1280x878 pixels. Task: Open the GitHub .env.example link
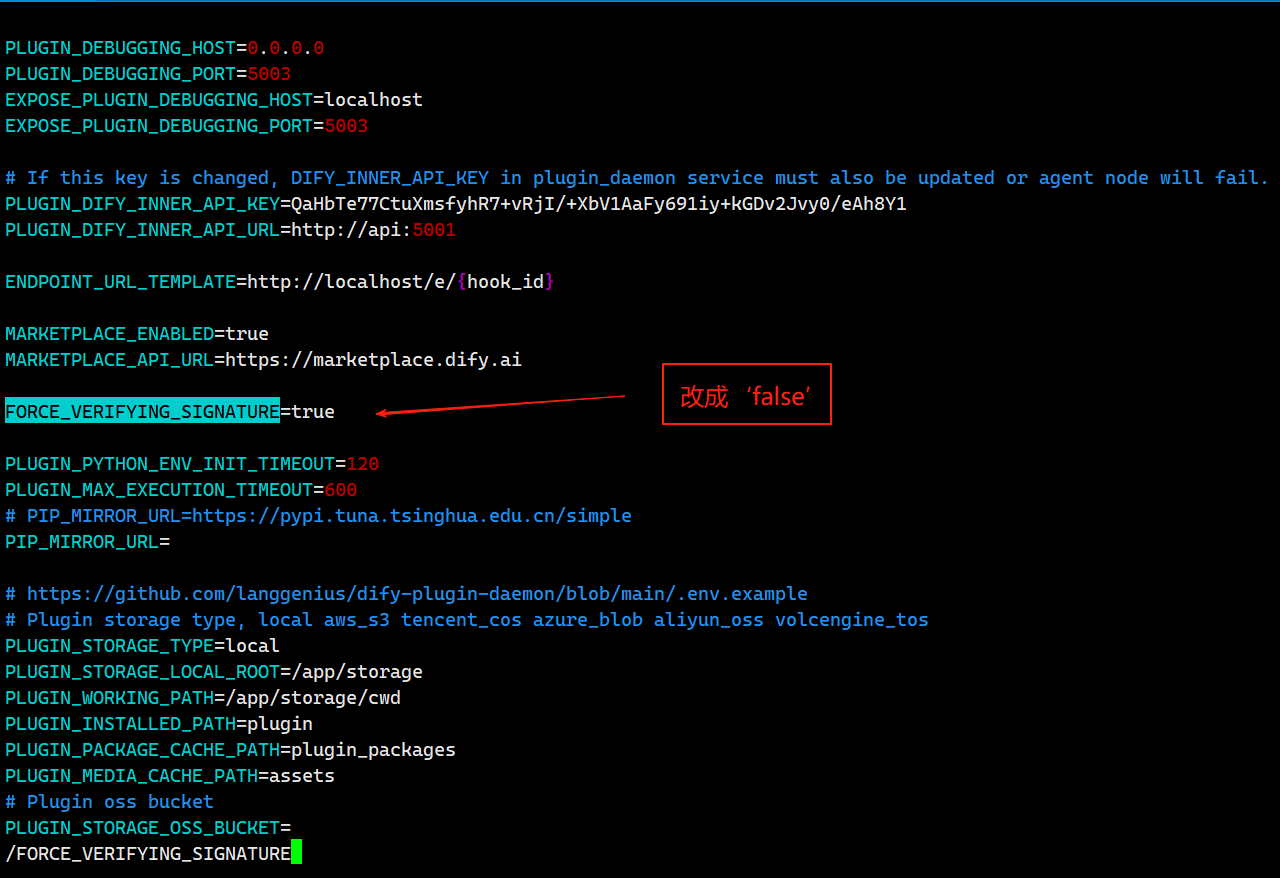(418, 593)
